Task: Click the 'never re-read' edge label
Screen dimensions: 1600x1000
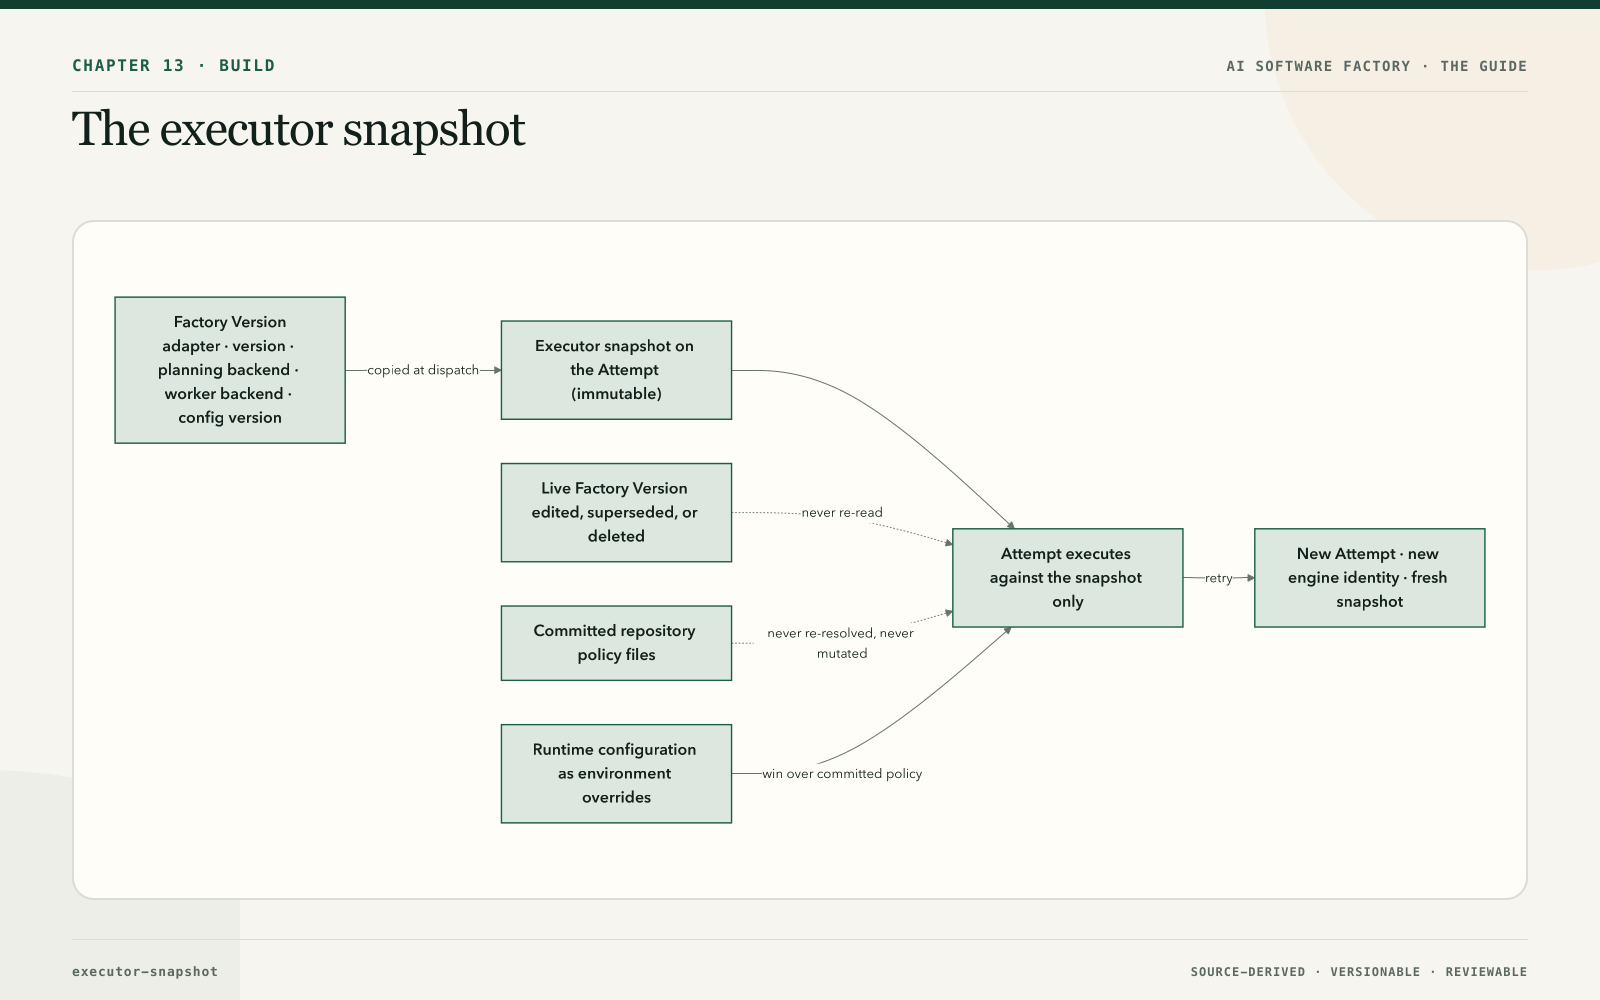Action: click(x=842, y=513)
